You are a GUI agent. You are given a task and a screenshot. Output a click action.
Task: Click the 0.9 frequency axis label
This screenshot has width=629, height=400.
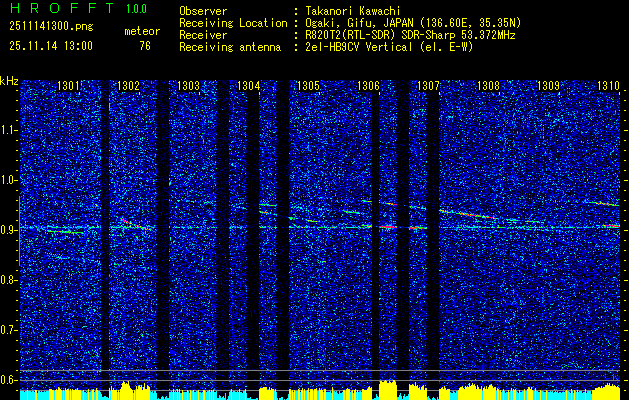pyautogui.click(x=9, y=230)
